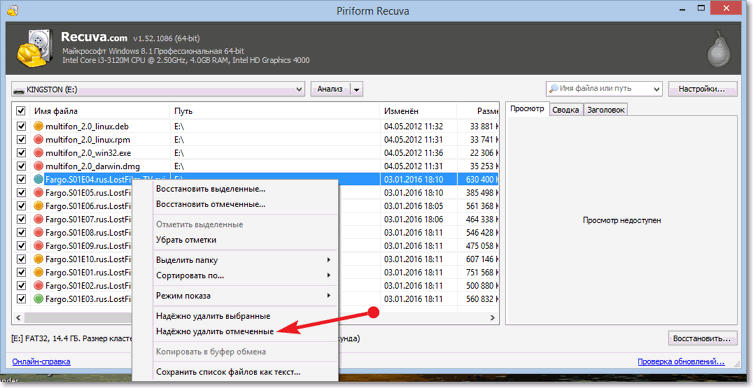Switch to the Сводка tab
This screenshot has width=753, height=388.
[x=565, y=110]
